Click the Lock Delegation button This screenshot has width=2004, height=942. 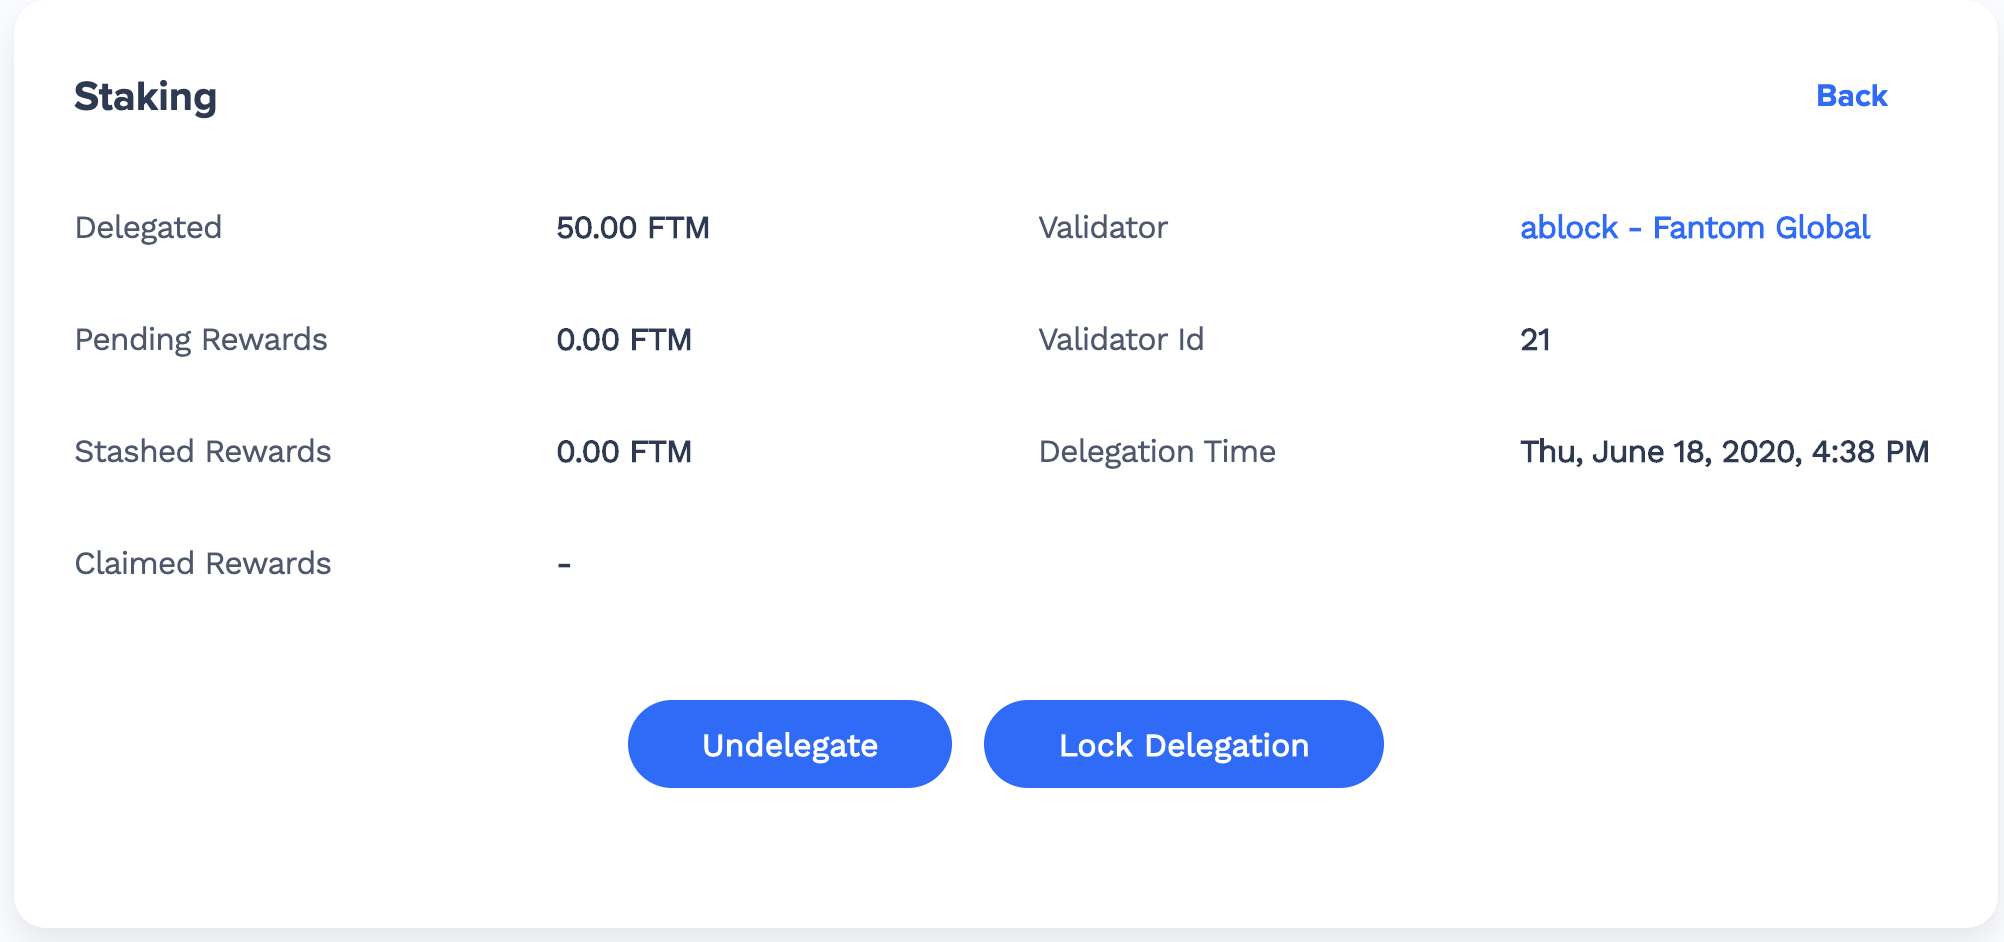1183,744
